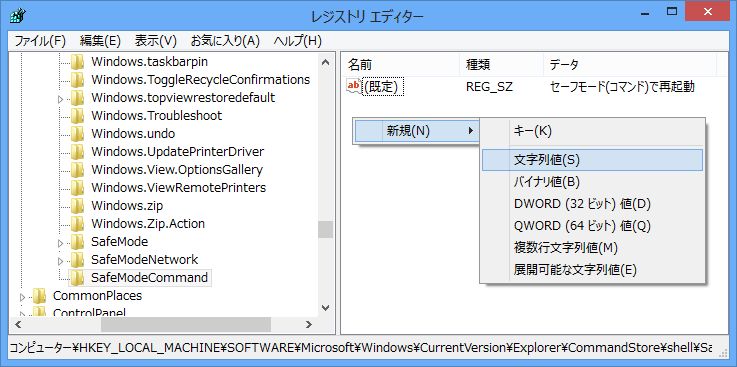Select the Windows.zip tree label

click(127, 206)
